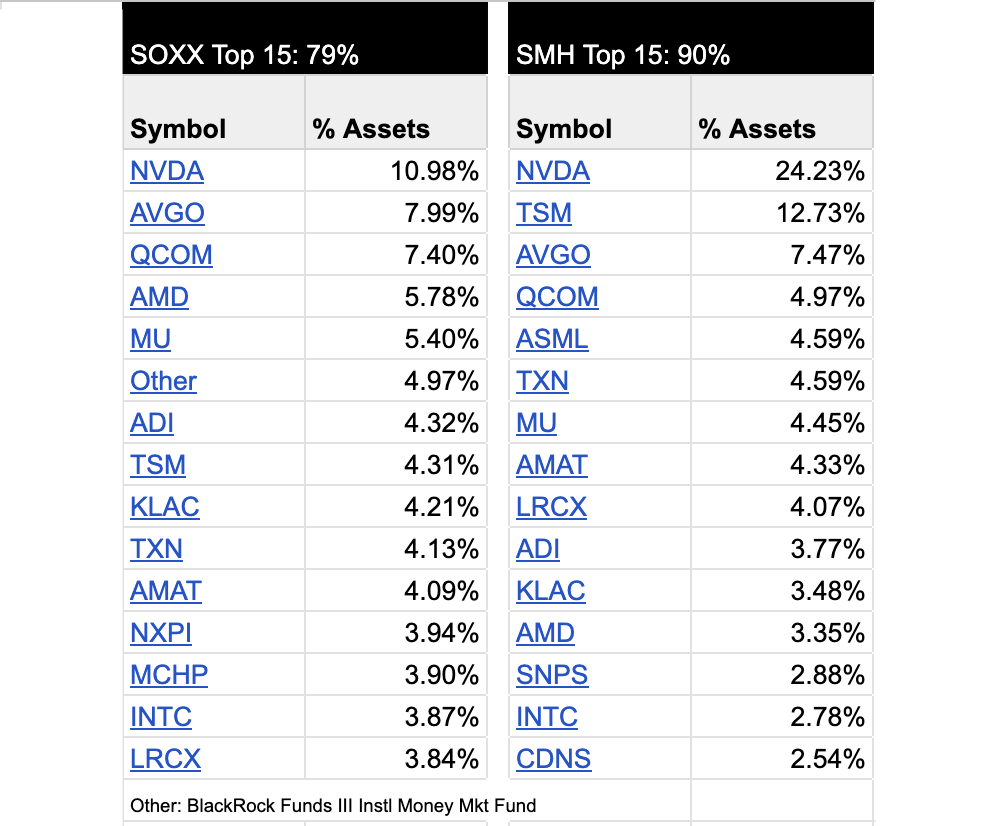Follow the QCOM hyperlink in SOXX column

point(171,254)
